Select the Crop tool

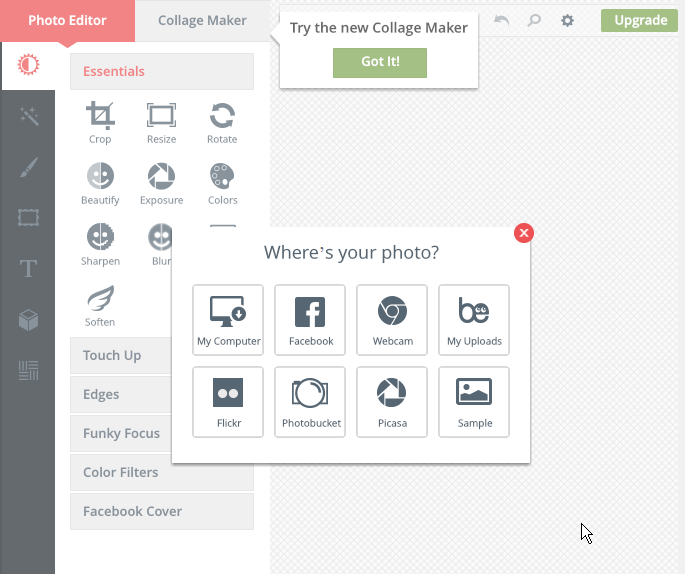point(100,122)
